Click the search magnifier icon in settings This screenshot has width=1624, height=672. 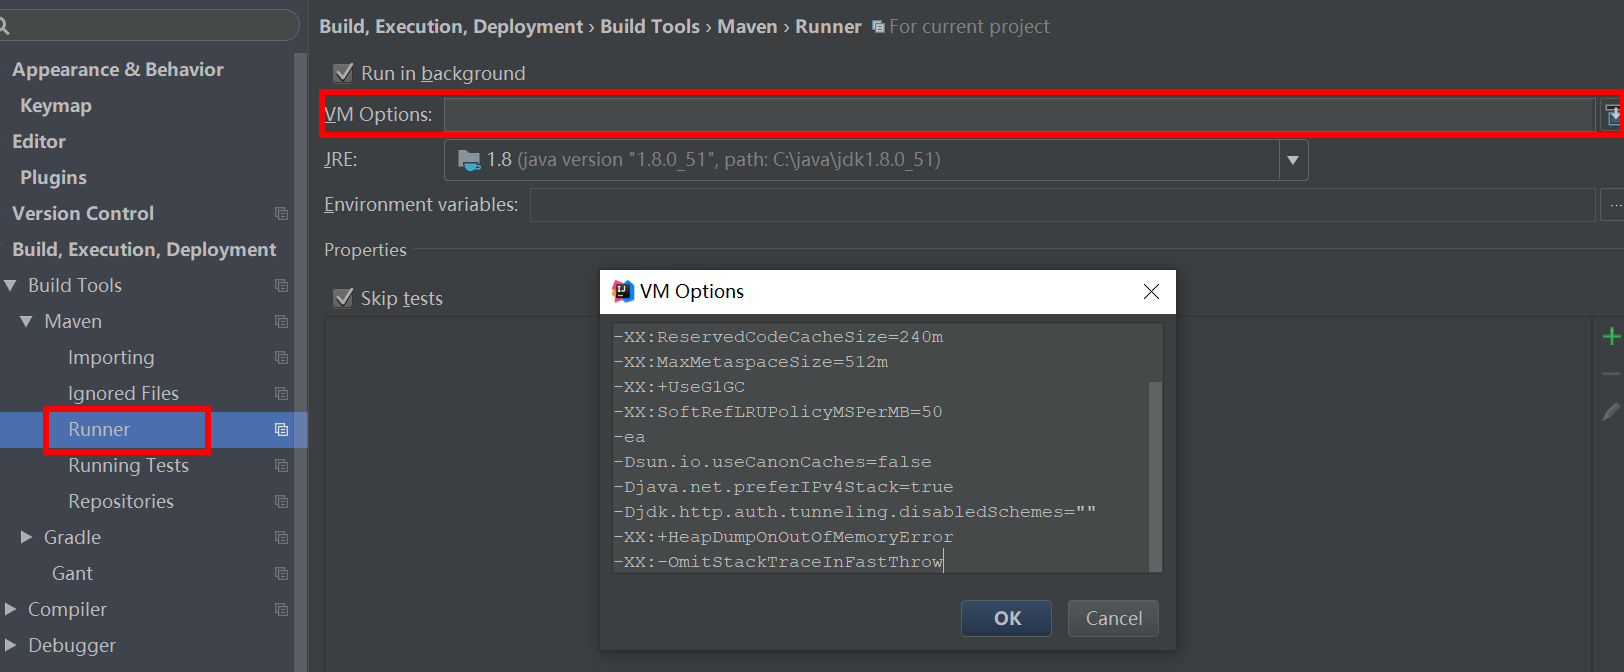pos(4,26)
